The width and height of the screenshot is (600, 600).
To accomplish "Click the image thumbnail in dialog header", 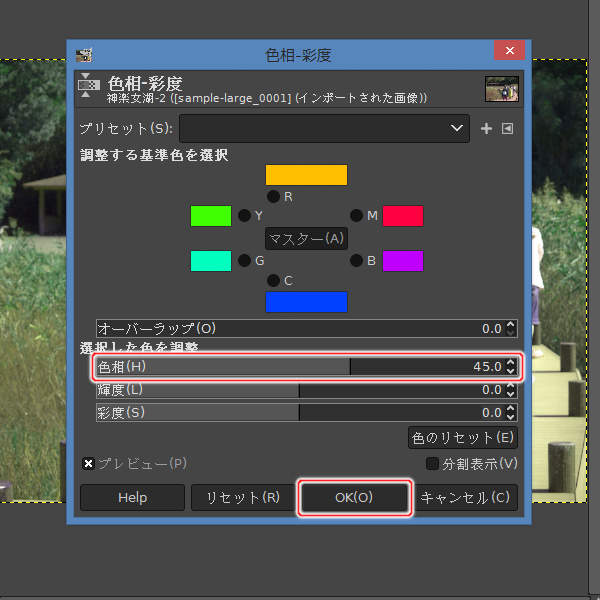I will (502, 89).
